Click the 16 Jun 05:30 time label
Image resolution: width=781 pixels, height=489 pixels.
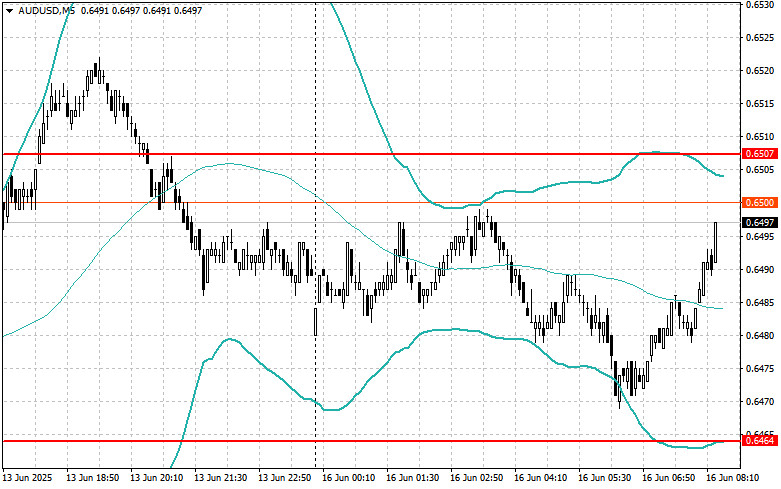coord(605,478)
